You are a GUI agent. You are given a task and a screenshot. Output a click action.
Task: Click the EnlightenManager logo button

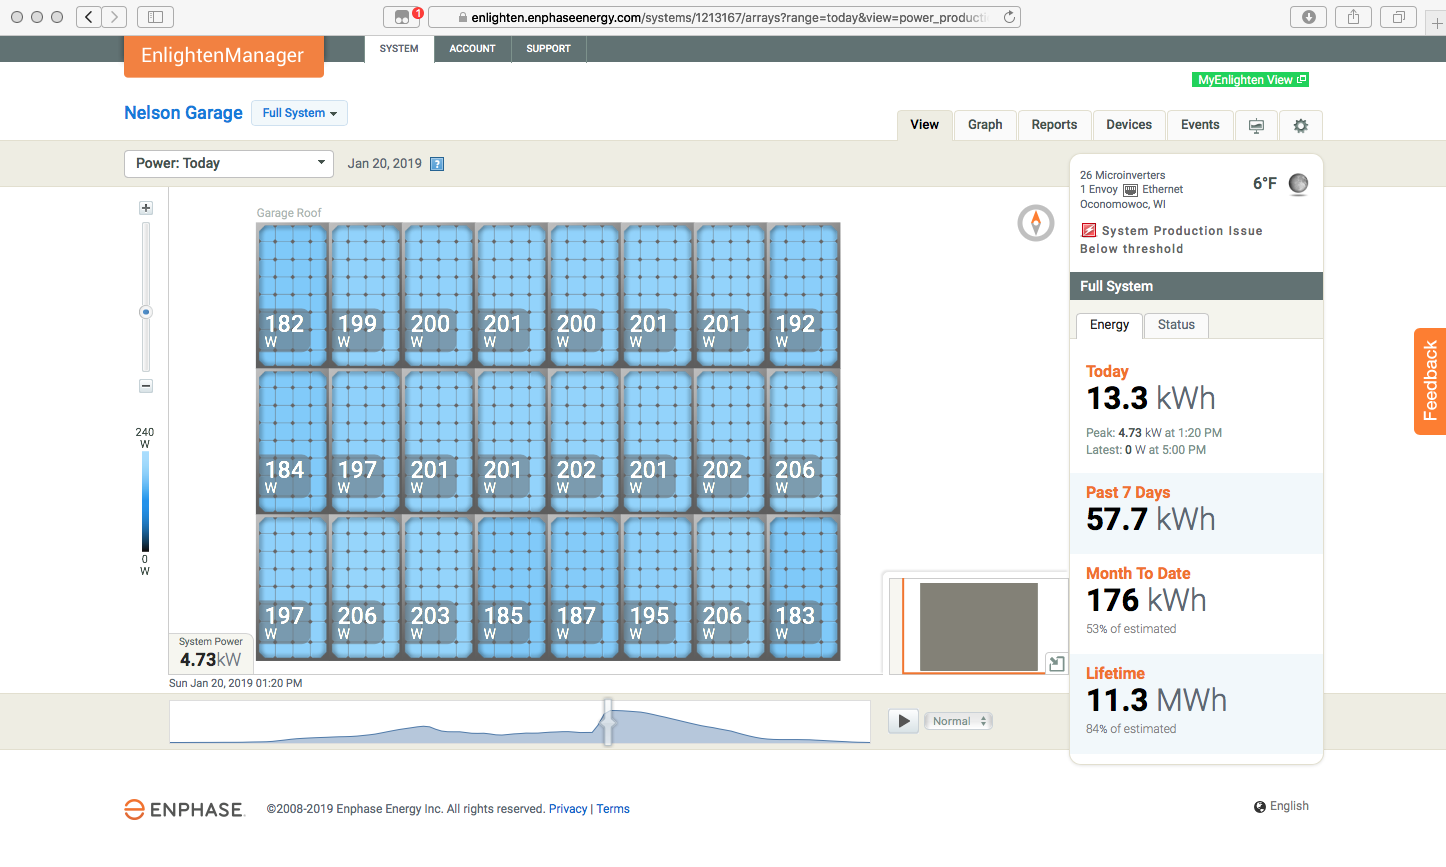223,56
